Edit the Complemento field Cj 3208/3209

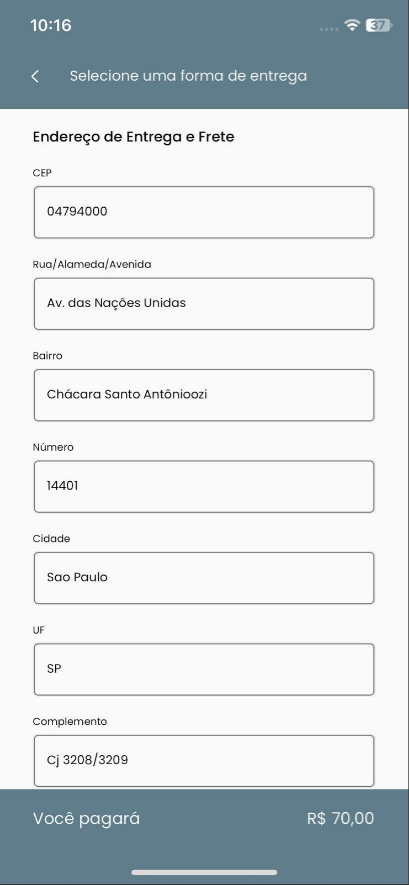204,761
